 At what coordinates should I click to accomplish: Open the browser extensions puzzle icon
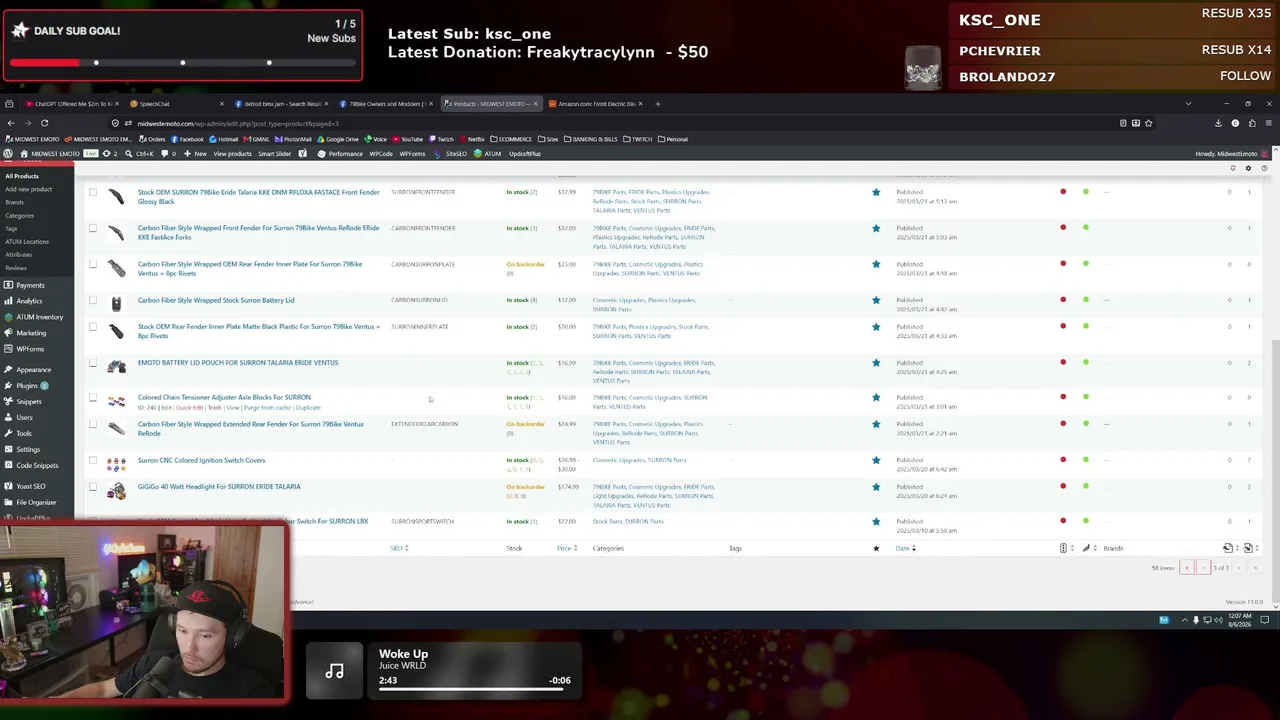pos(1252,123)
